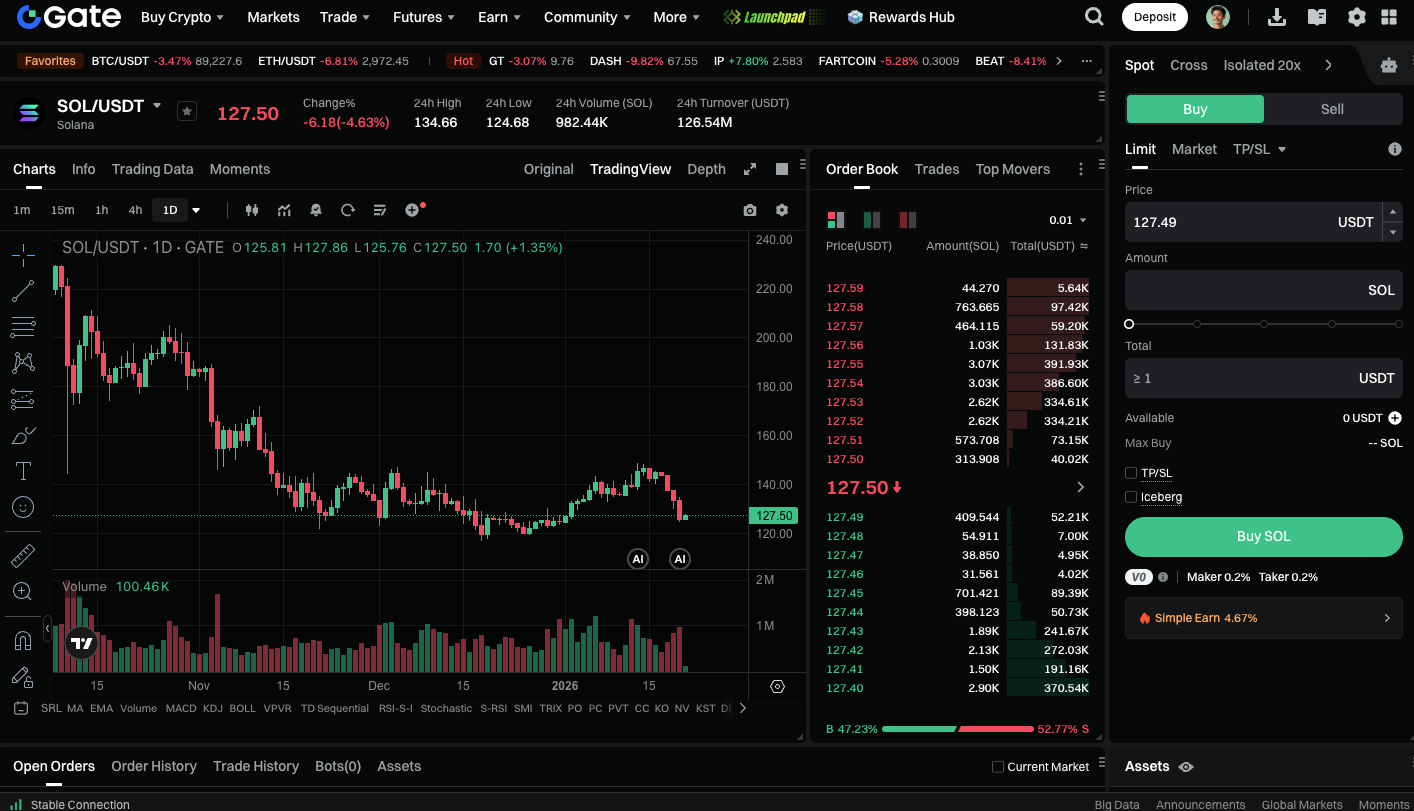The height and width of the screenshot is (811, 1414).
Task: Select the text tool in drawing toolbar
Action: (x=23, y=470)
